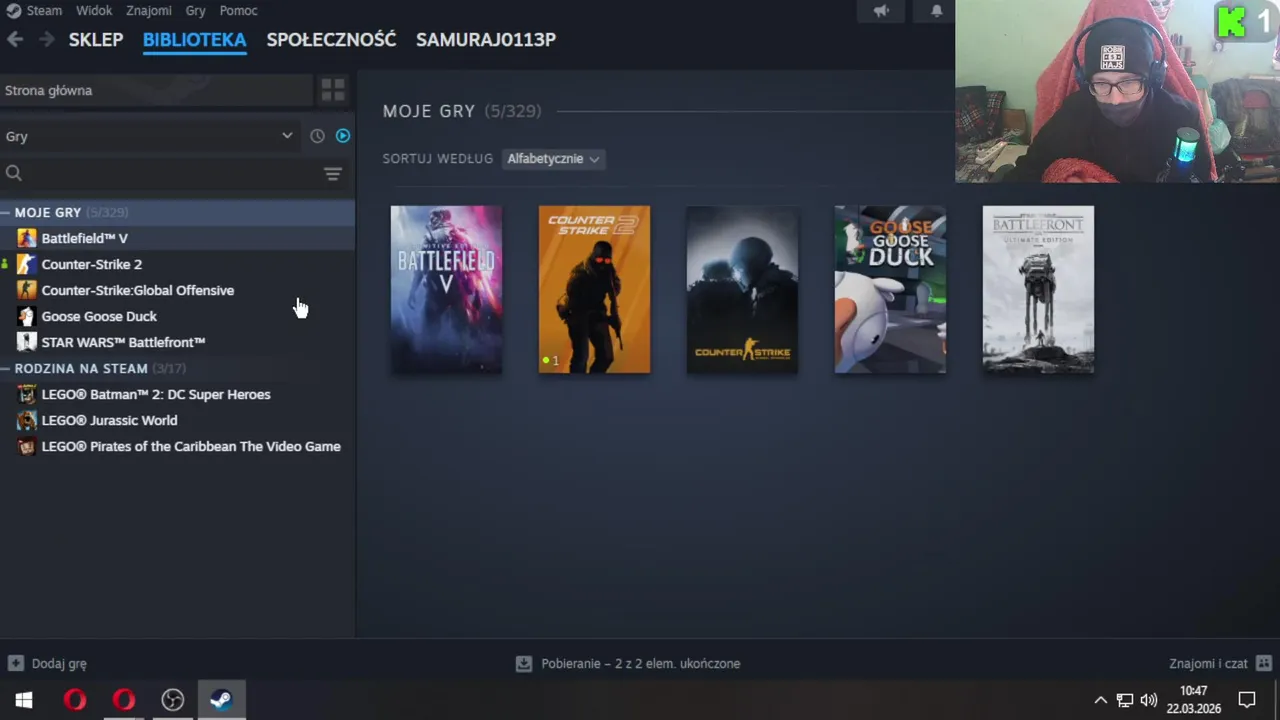This screenshot has height=720, width=1280.
Task: Toggle the recent activity clock filter
Action: [x=317, y=136]
